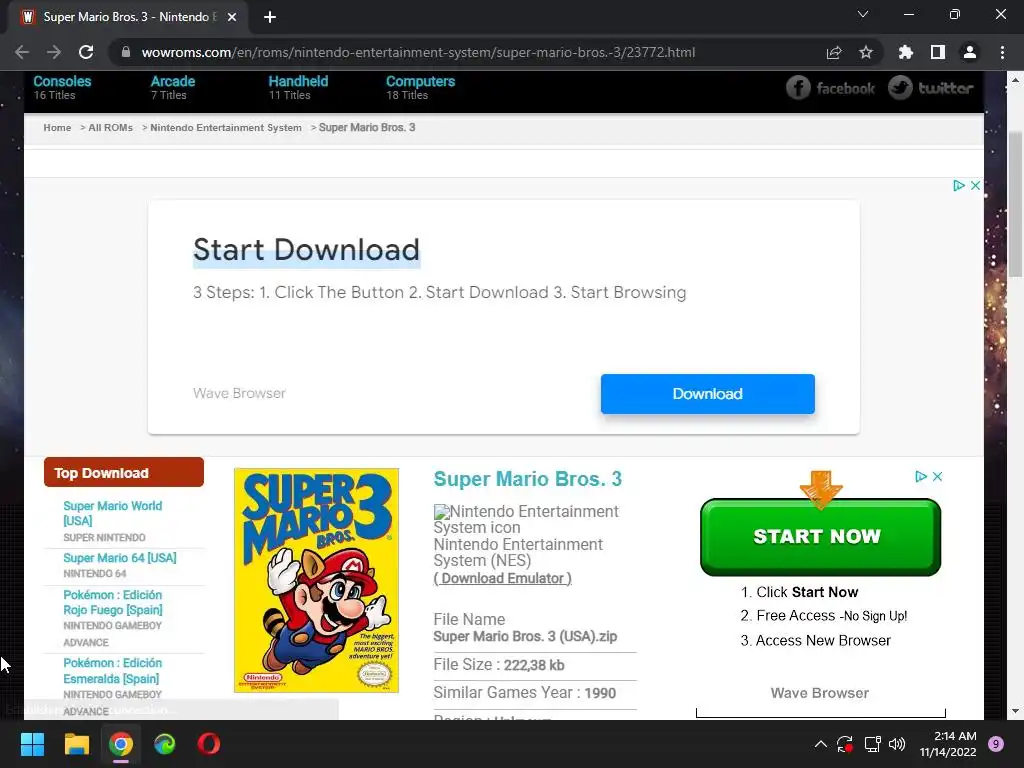Click Similar Games Year 1990
This screenshot has height=768, width=1024.
[524, 693]
